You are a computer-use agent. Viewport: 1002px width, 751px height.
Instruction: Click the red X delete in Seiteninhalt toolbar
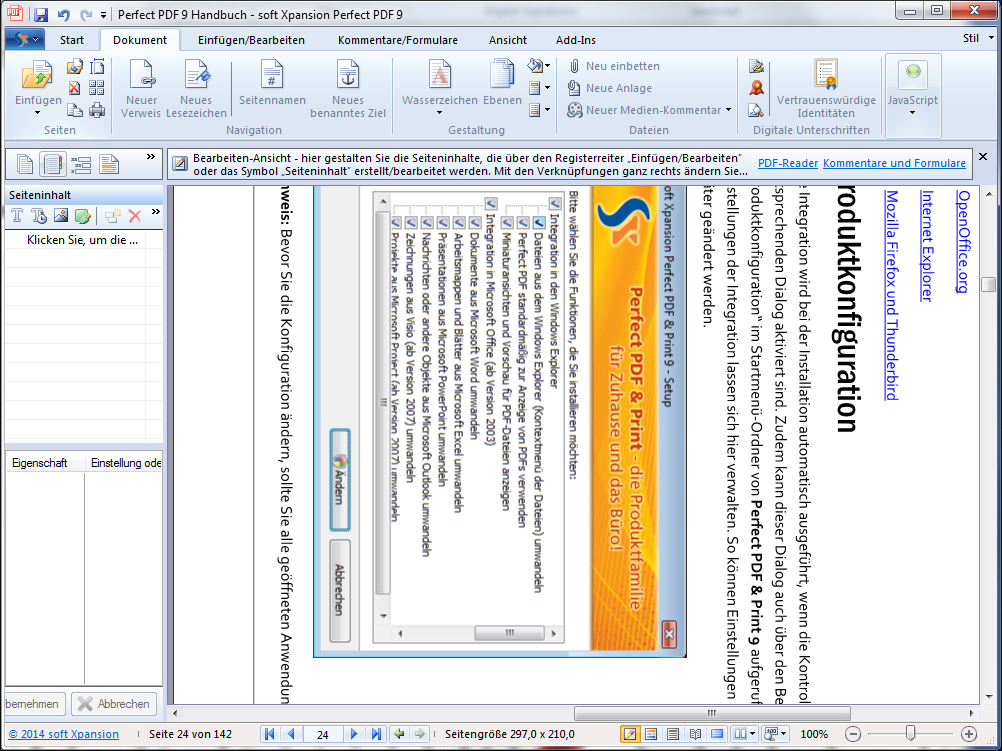[x=135, y=216]
